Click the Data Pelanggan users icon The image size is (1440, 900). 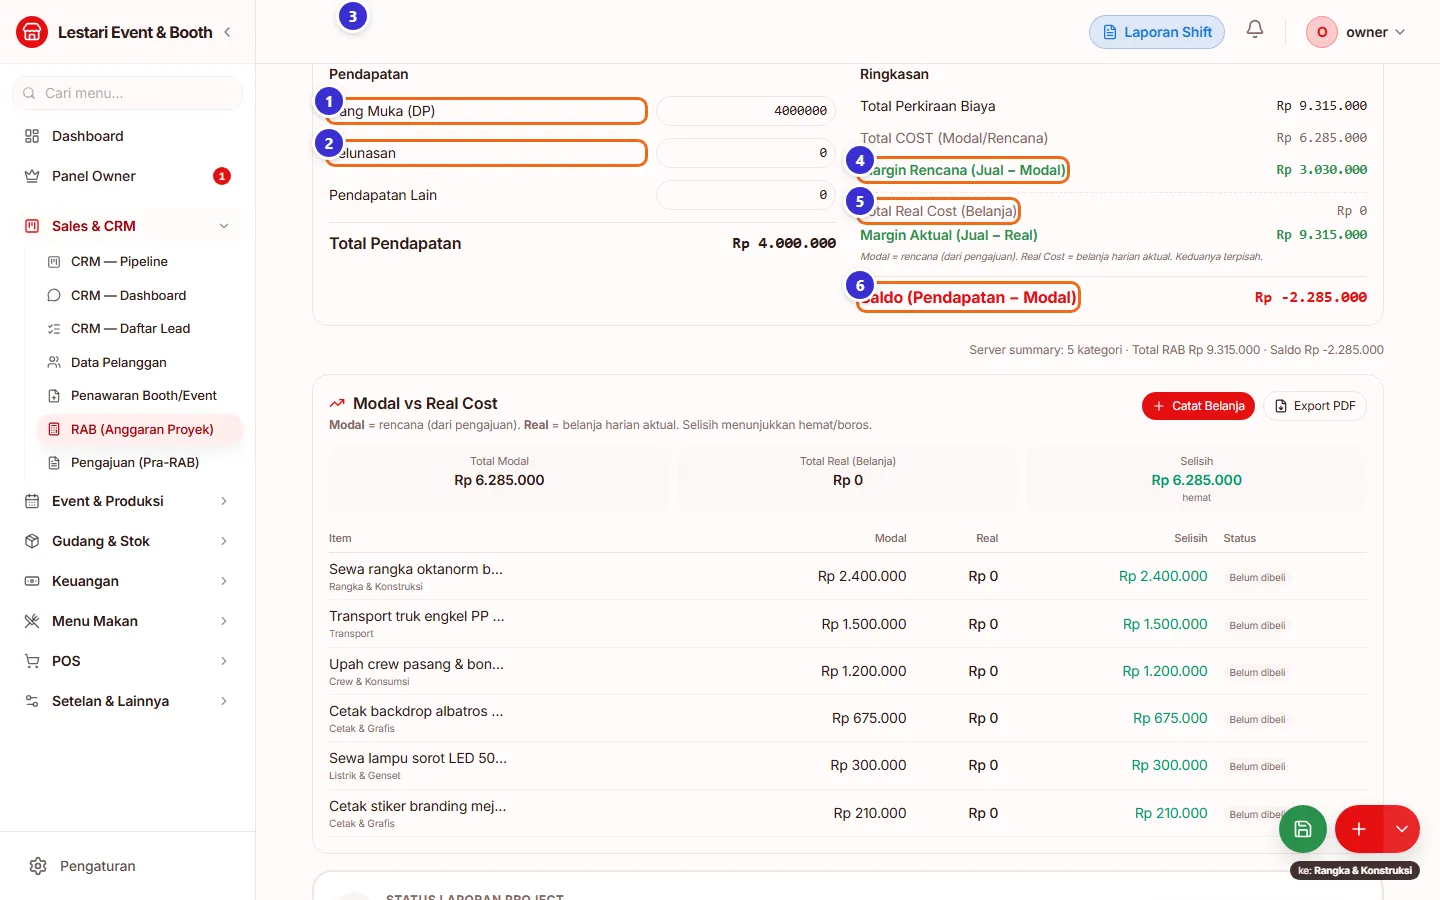(x=54, y=362)
